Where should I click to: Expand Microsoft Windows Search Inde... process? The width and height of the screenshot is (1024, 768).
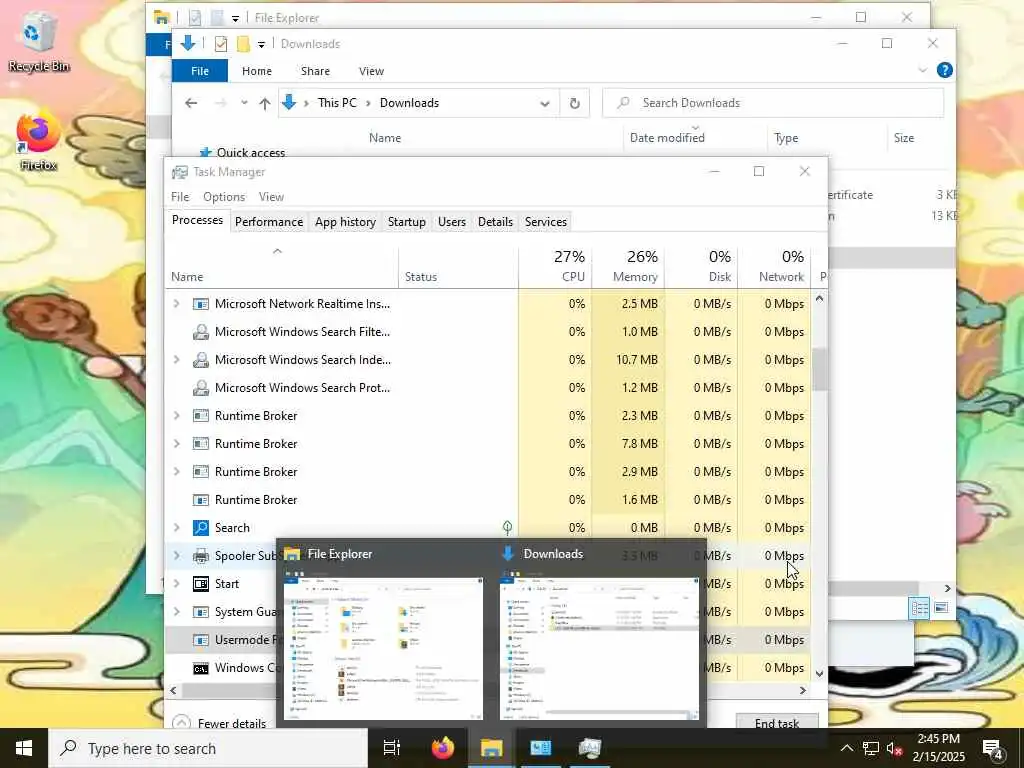tap(176, 360)
